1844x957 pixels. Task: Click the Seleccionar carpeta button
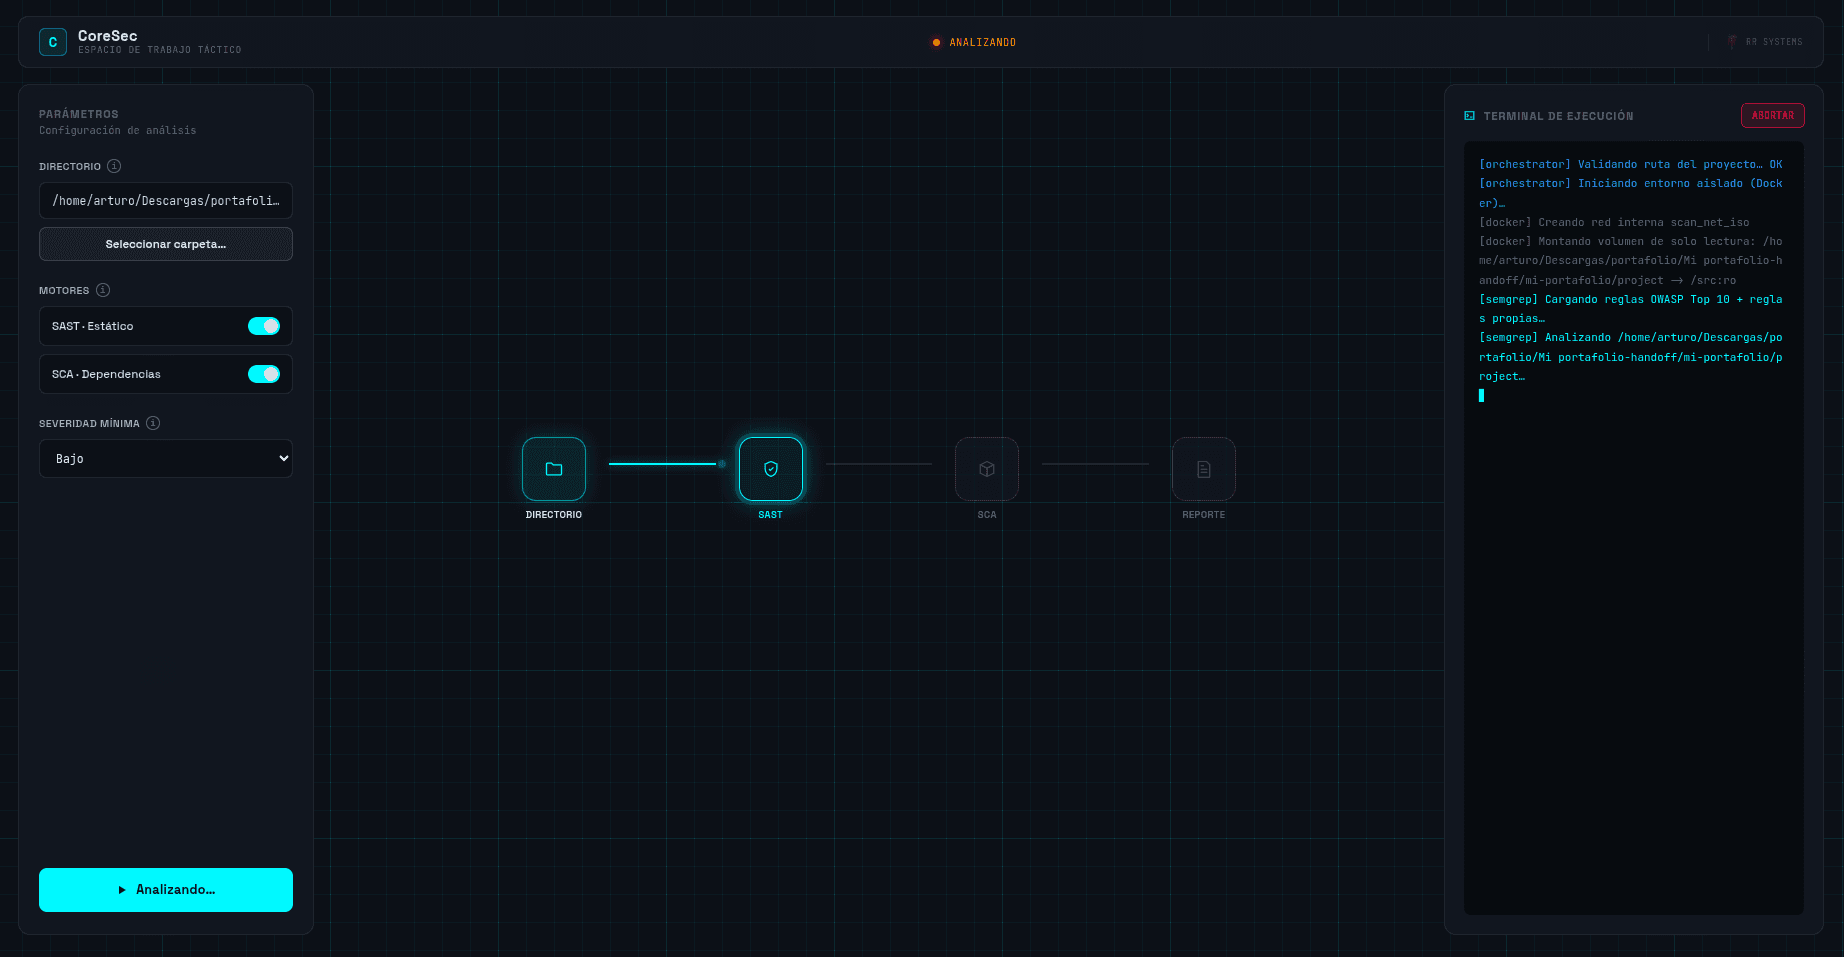coord(166,244)
